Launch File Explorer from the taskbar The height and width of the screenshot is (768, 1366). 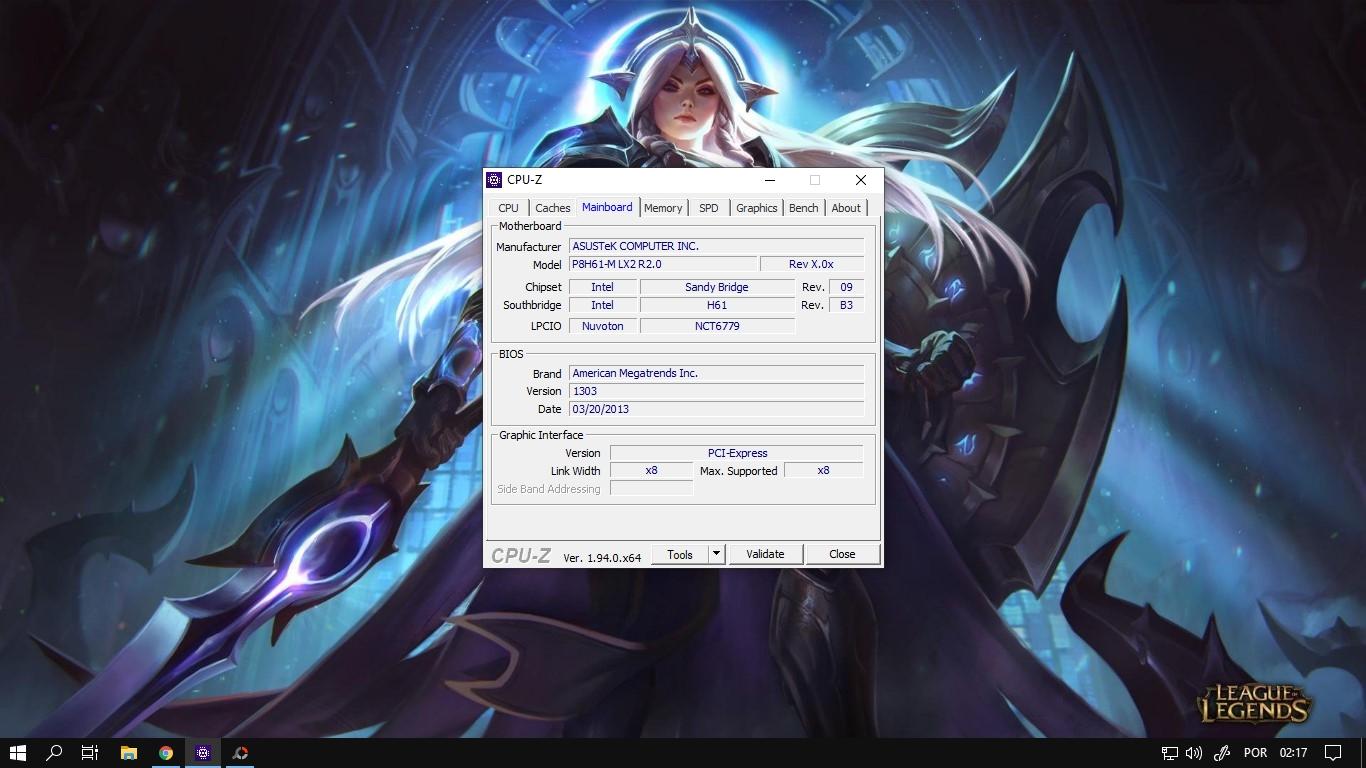tap(128, 753)
